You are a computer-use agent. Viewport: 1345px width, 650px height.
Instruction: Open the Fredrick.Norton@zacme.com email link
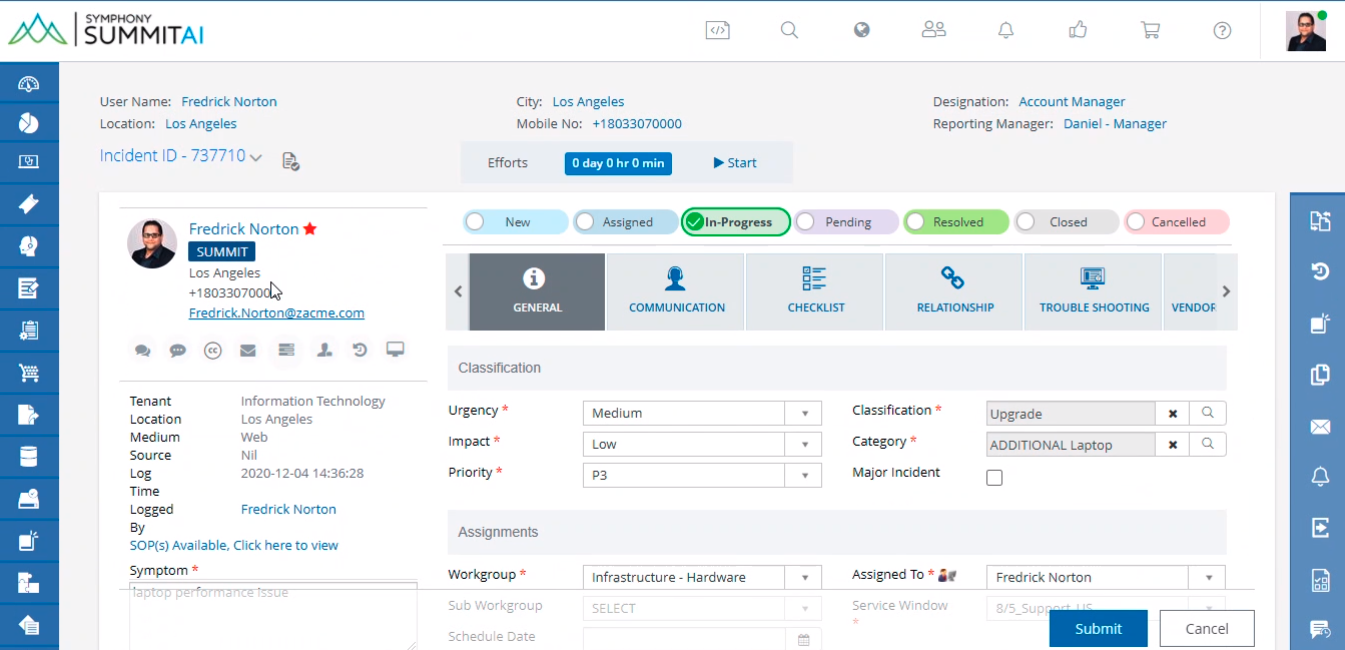click(276, 312)
